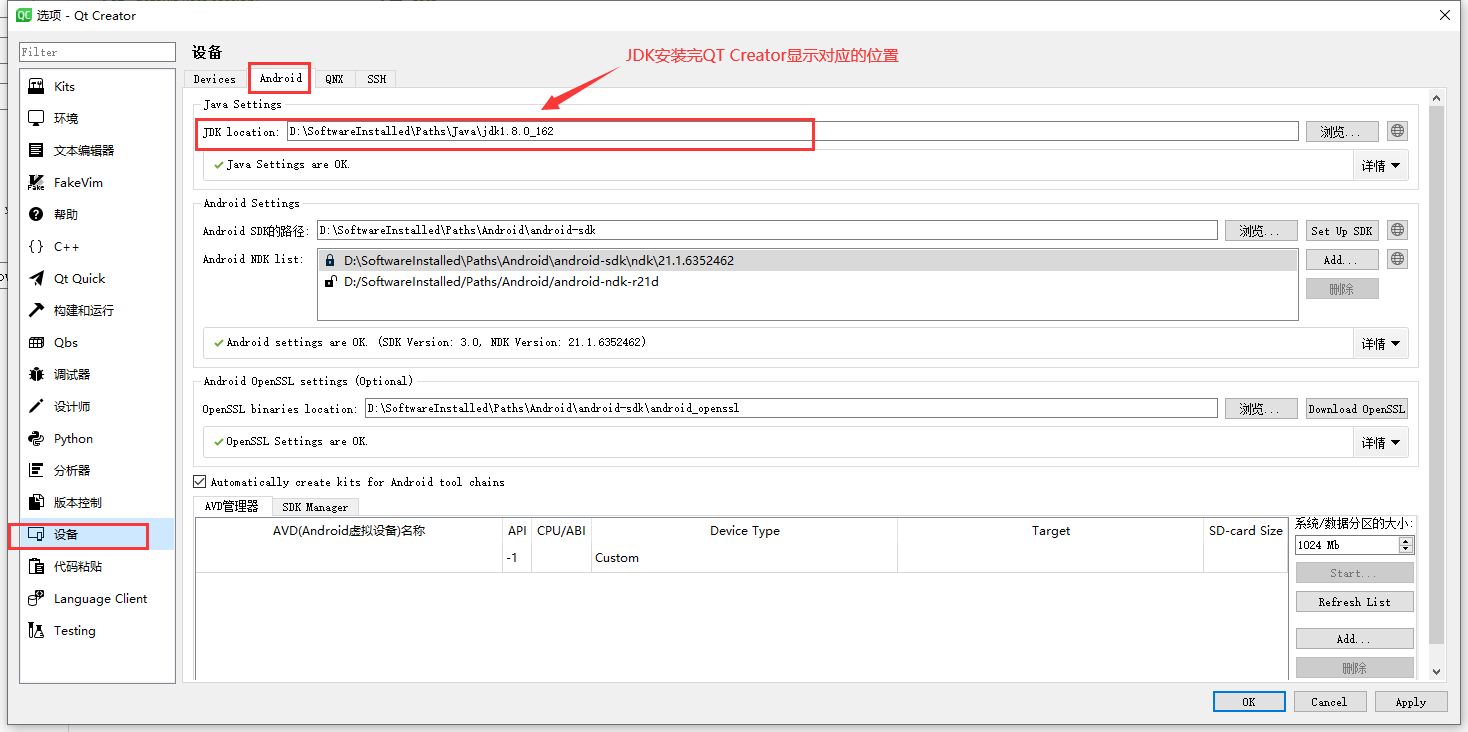Click the globe icon beside JDK location

[1396, 130]
